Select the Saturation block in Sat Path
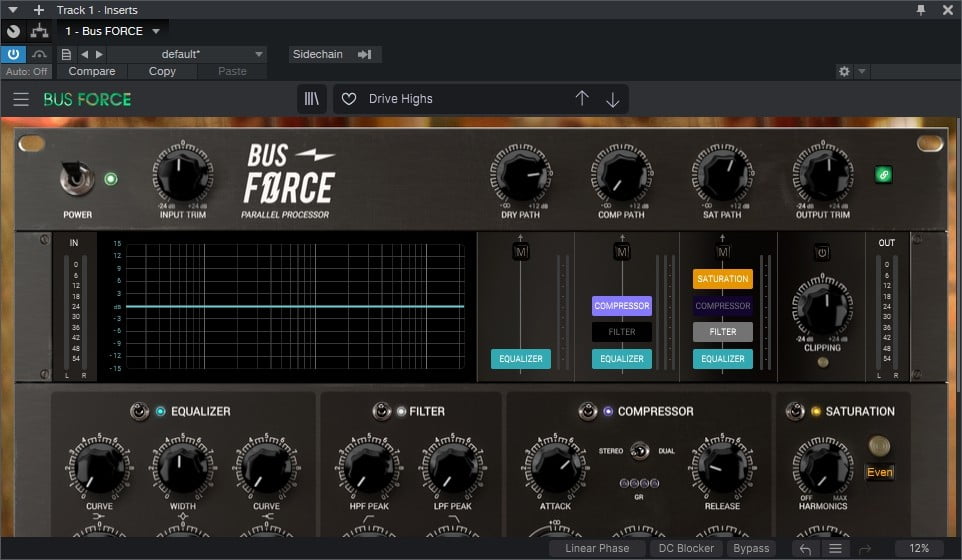962x560 pixels. tap(722, 279)
